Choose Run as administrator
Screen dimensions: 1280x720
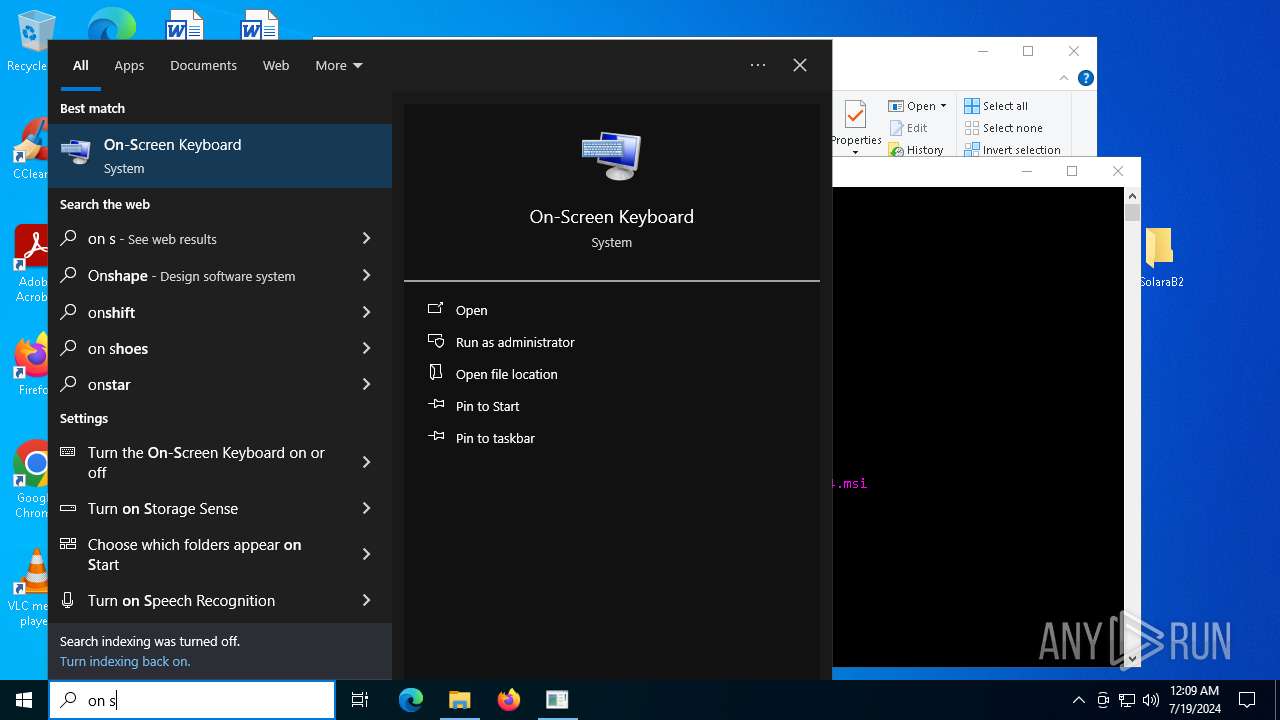(x=515, y=342)
